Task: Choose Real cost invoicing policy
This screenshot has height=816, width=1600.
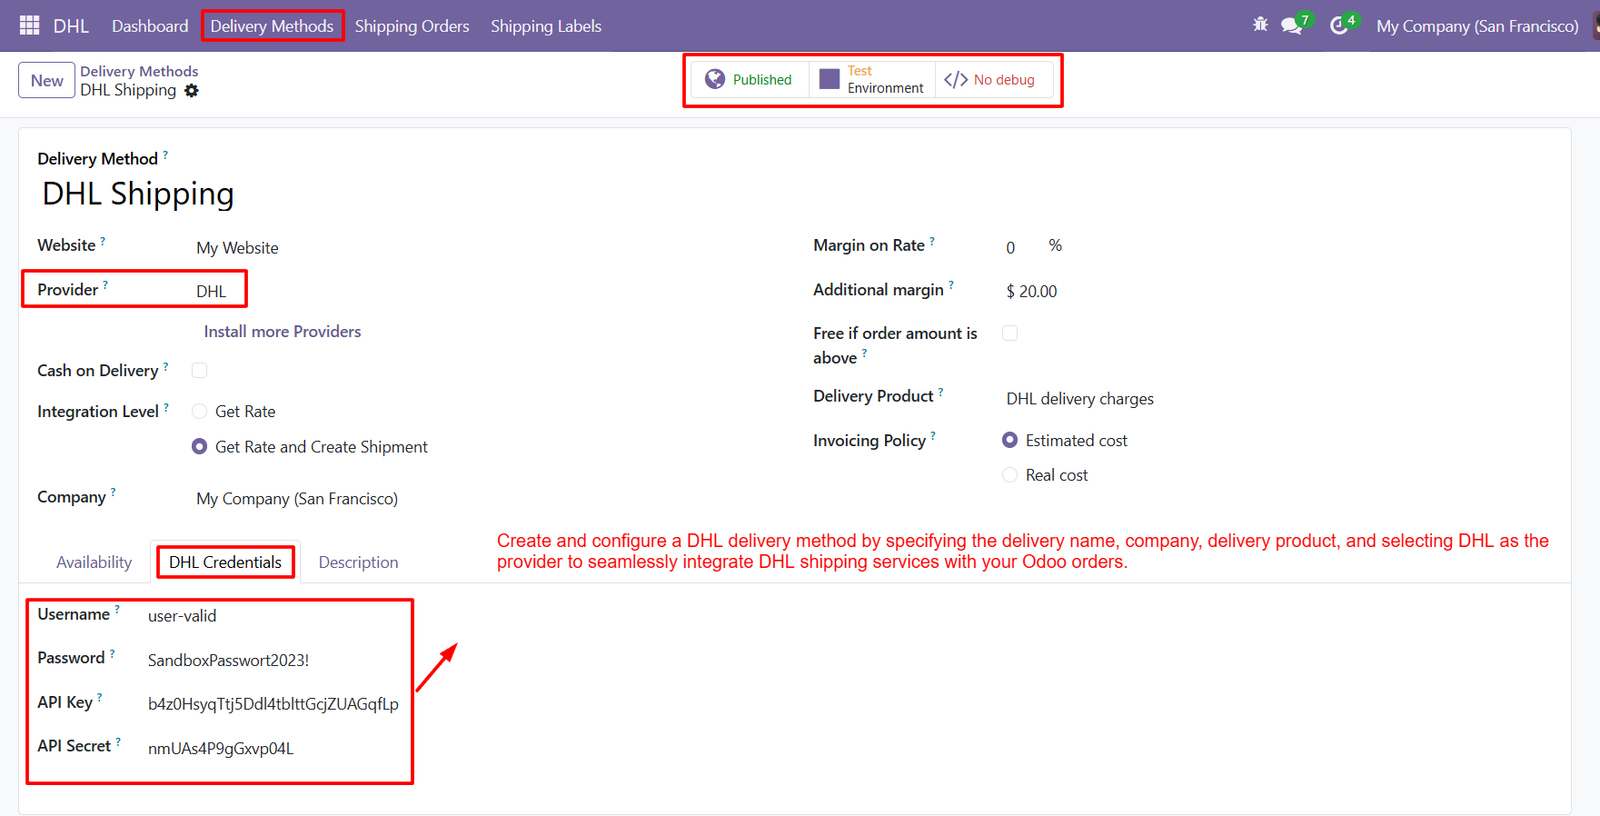Action: pyautogui.click(x=1010, y=475)
